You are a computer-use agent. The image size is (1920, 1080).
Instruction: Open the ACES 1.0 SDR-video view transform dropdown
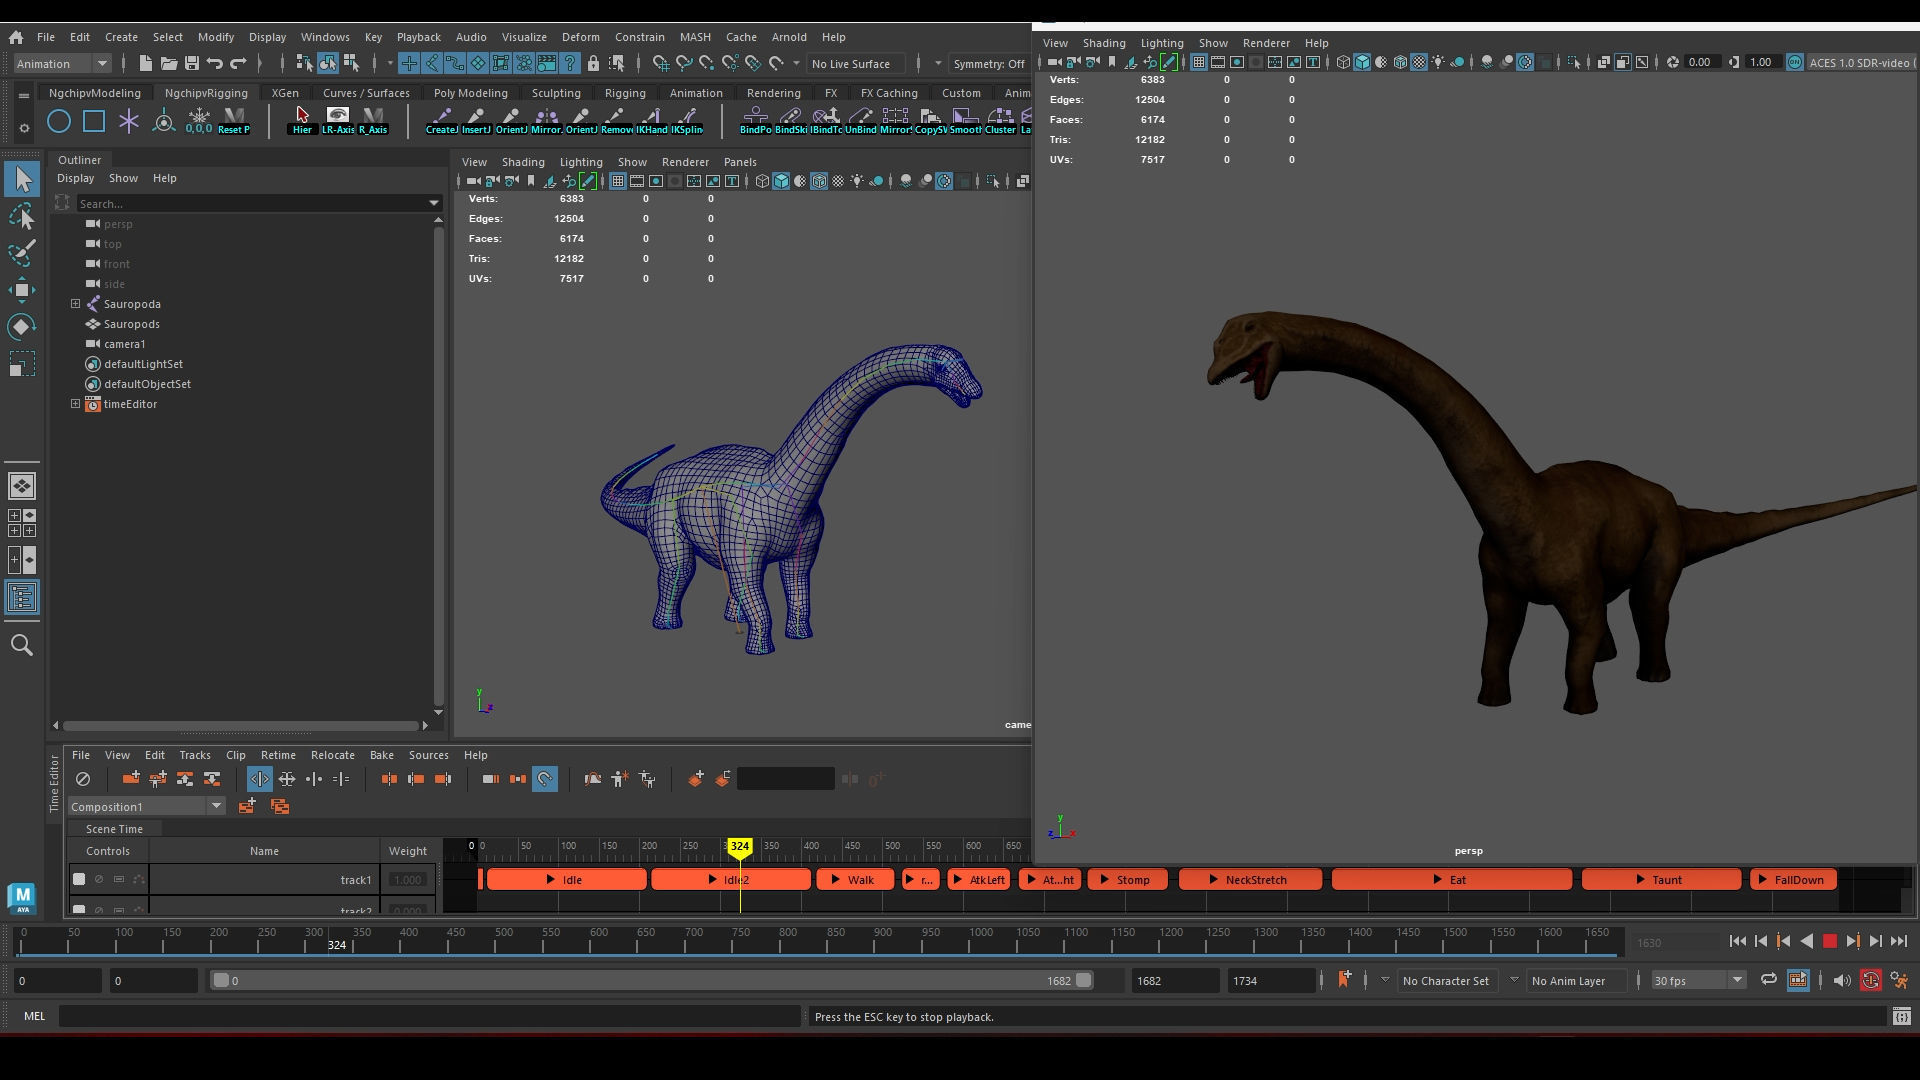coord(1862,62)
